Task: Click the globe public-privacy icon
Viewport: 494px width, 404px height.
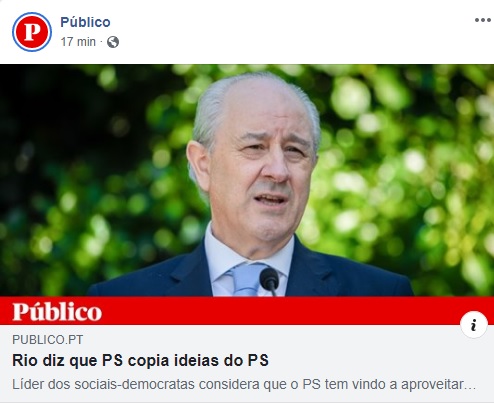Action: [x=113, y=42]
